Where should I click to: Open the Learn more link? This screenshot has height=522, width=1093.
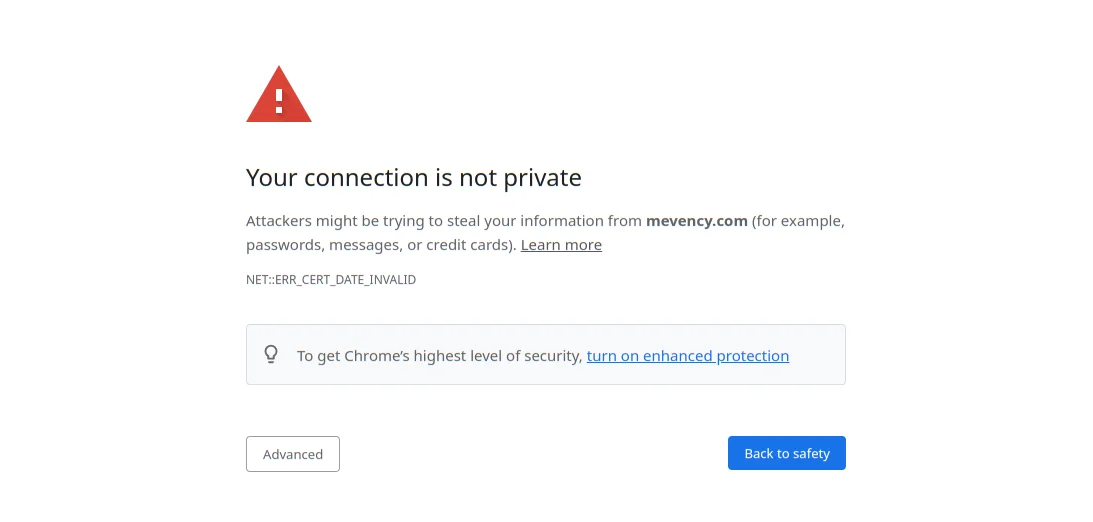pos(561,245)
